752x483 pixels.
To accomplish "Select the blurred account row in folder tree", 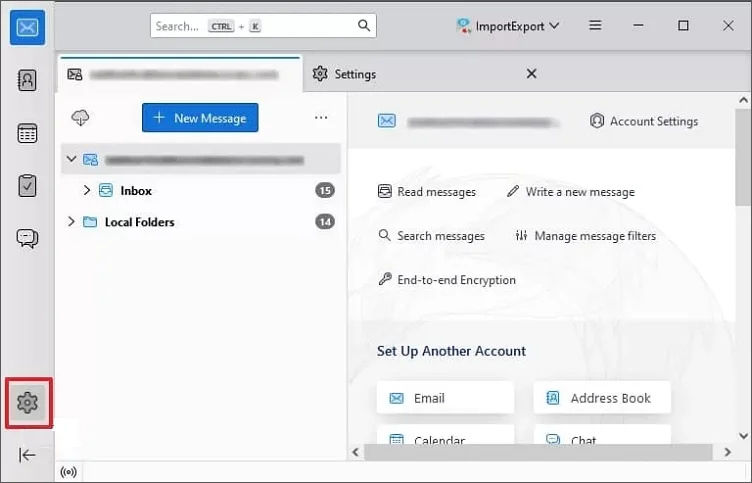I will [201, 159].
